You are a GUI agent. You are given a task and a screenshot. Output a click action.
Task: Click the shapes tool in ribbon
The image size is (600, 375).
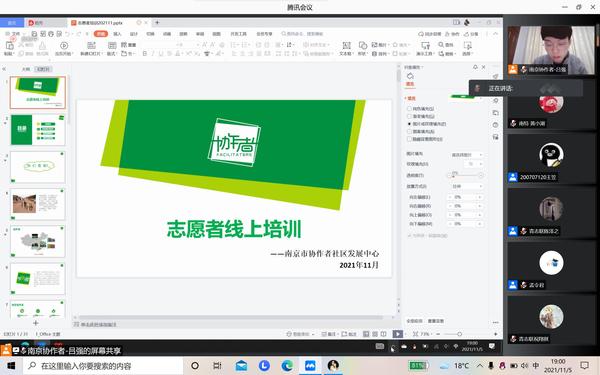click(362, 49)
